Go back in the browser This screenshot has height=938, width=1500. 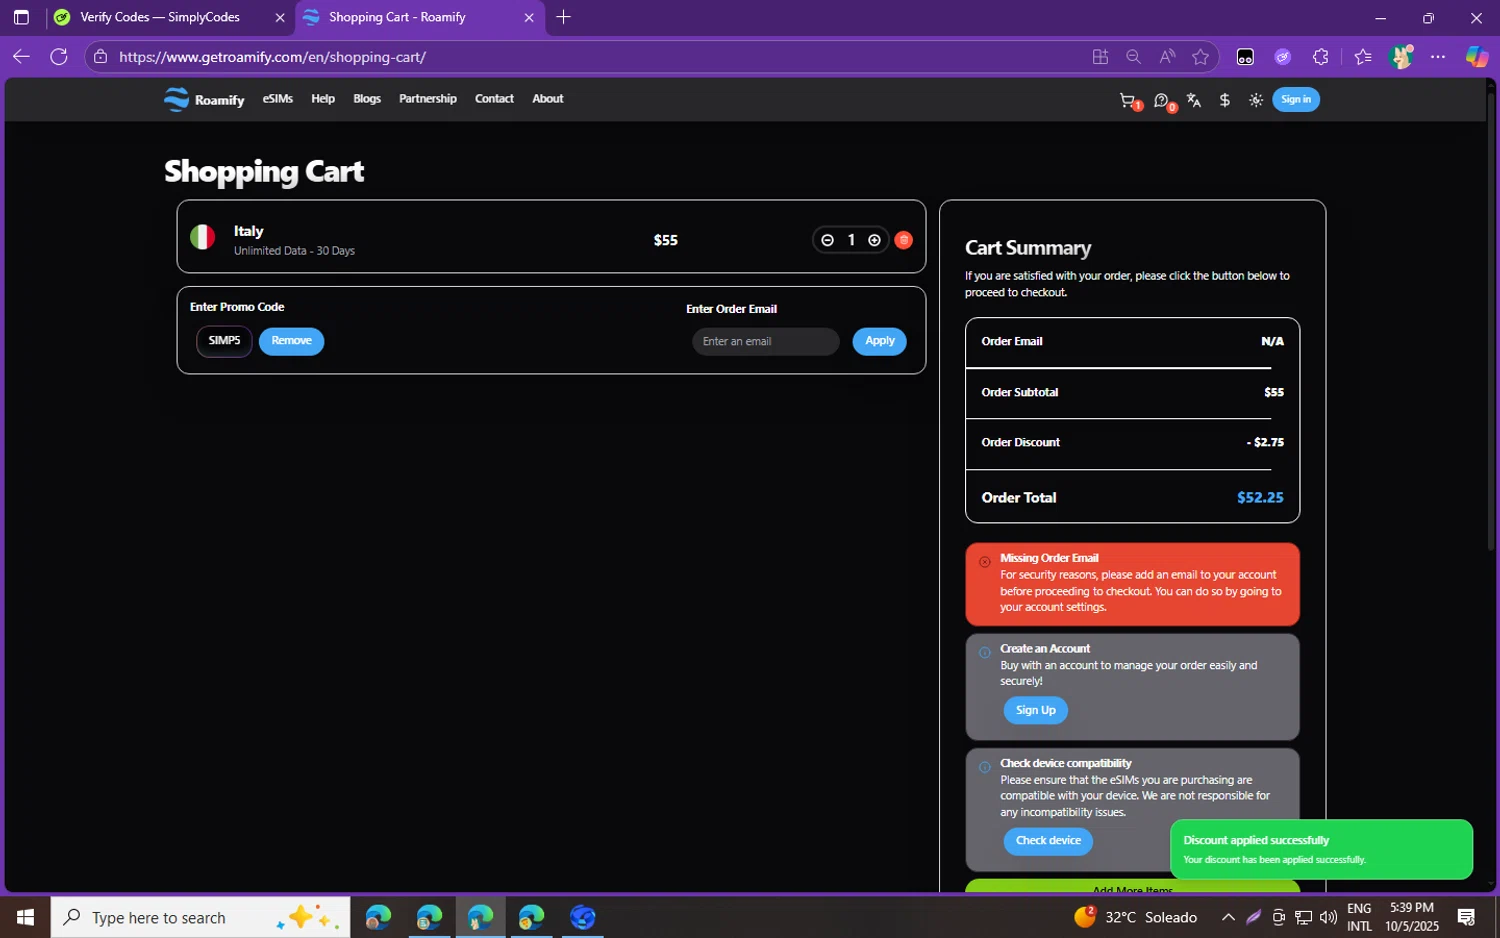pos(21,57)
